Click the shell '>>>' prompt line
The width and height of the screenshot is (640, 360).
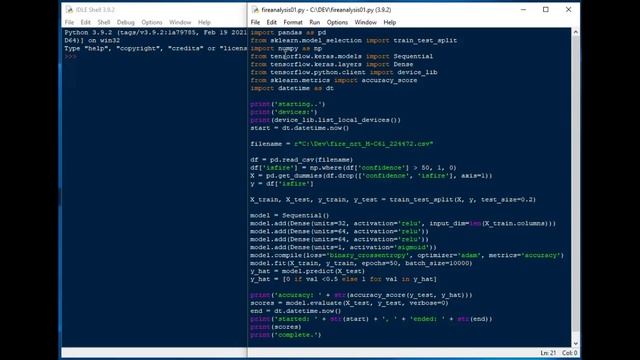point(71,56)
